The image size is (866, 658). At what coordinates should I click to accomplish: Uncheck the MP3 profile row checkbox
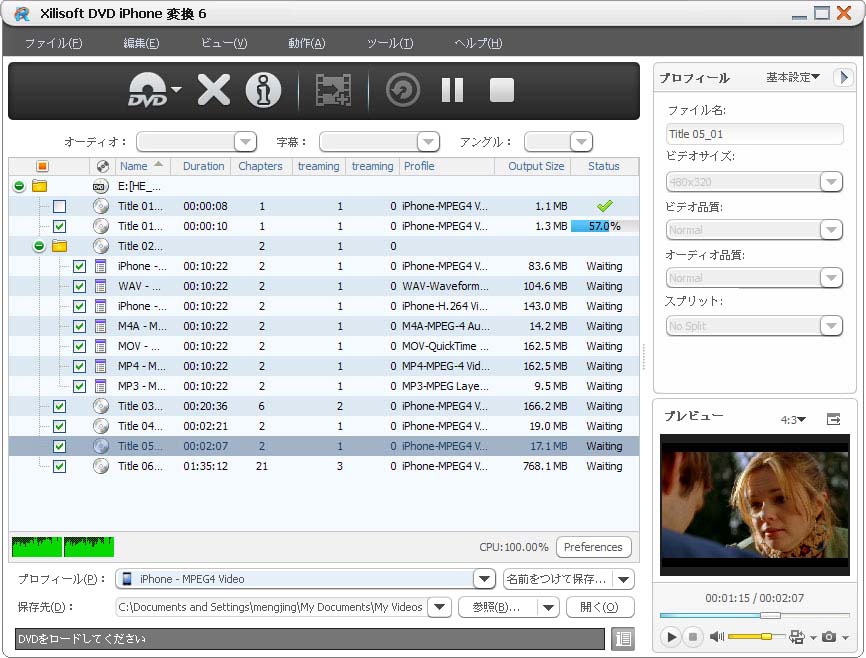(79, 386)
